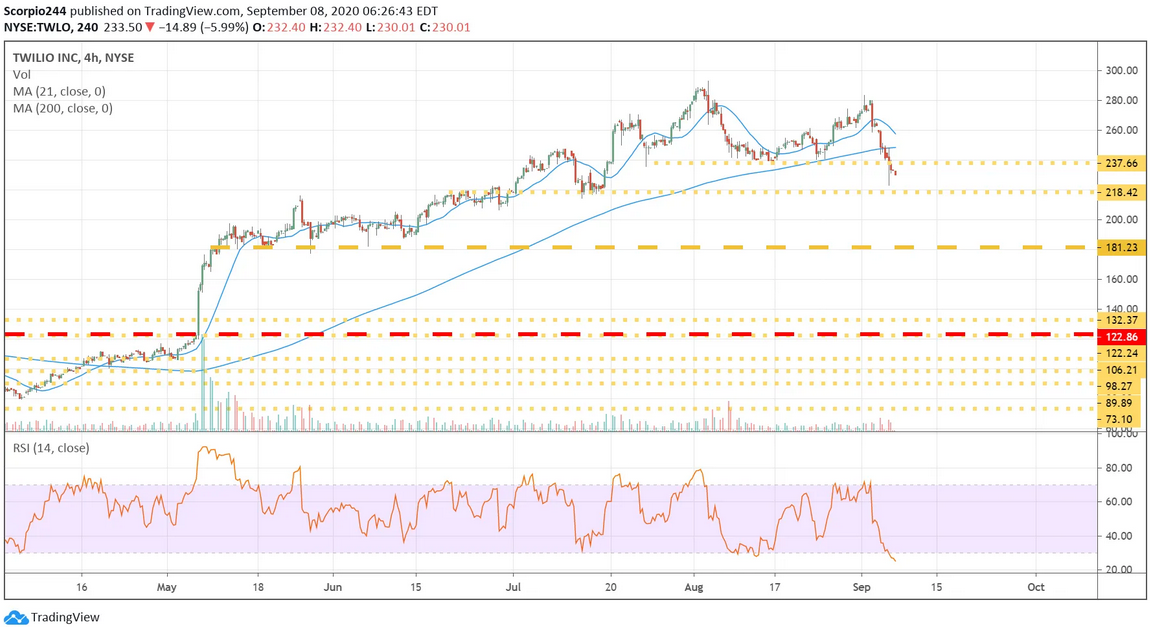Click the 15 date label after Sep
1150x627 pixels.
(937, 587)
